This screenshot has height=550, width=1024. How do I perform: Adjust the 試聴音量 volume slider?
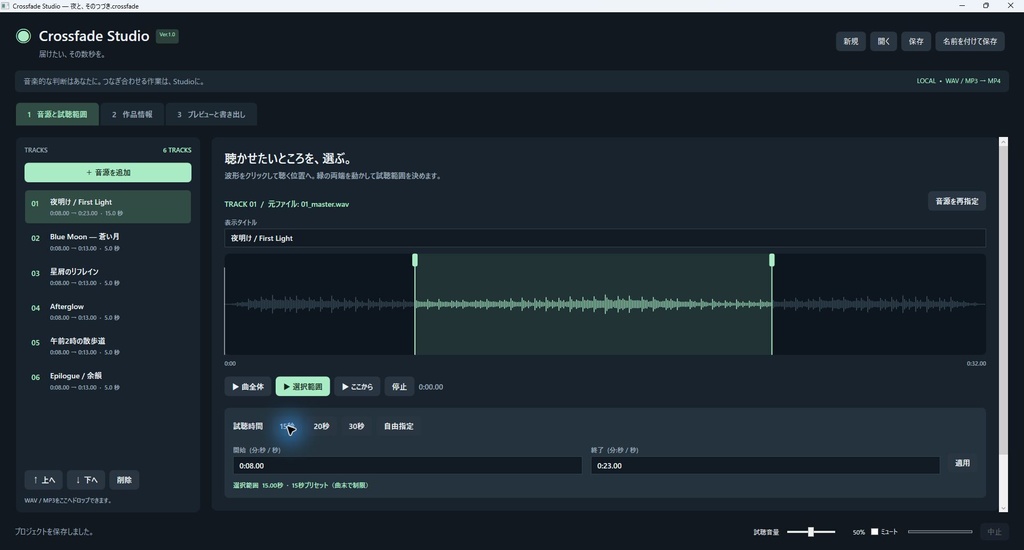(x=811, y=532)
